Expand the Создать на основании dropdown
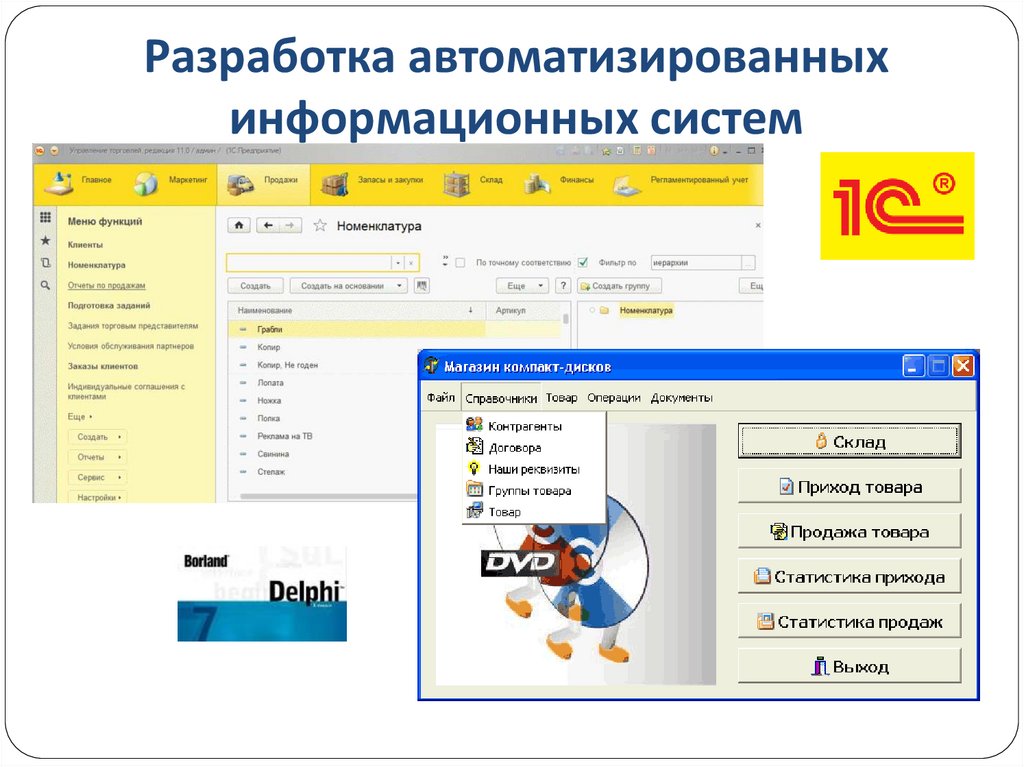This screenshot has width=1024, height=767. (399, 286)
